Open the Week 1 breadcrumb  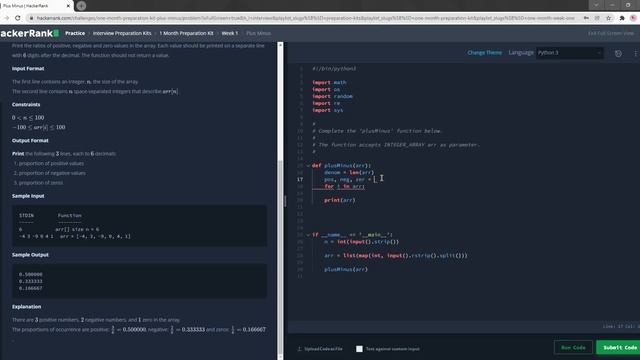(229, 33)
